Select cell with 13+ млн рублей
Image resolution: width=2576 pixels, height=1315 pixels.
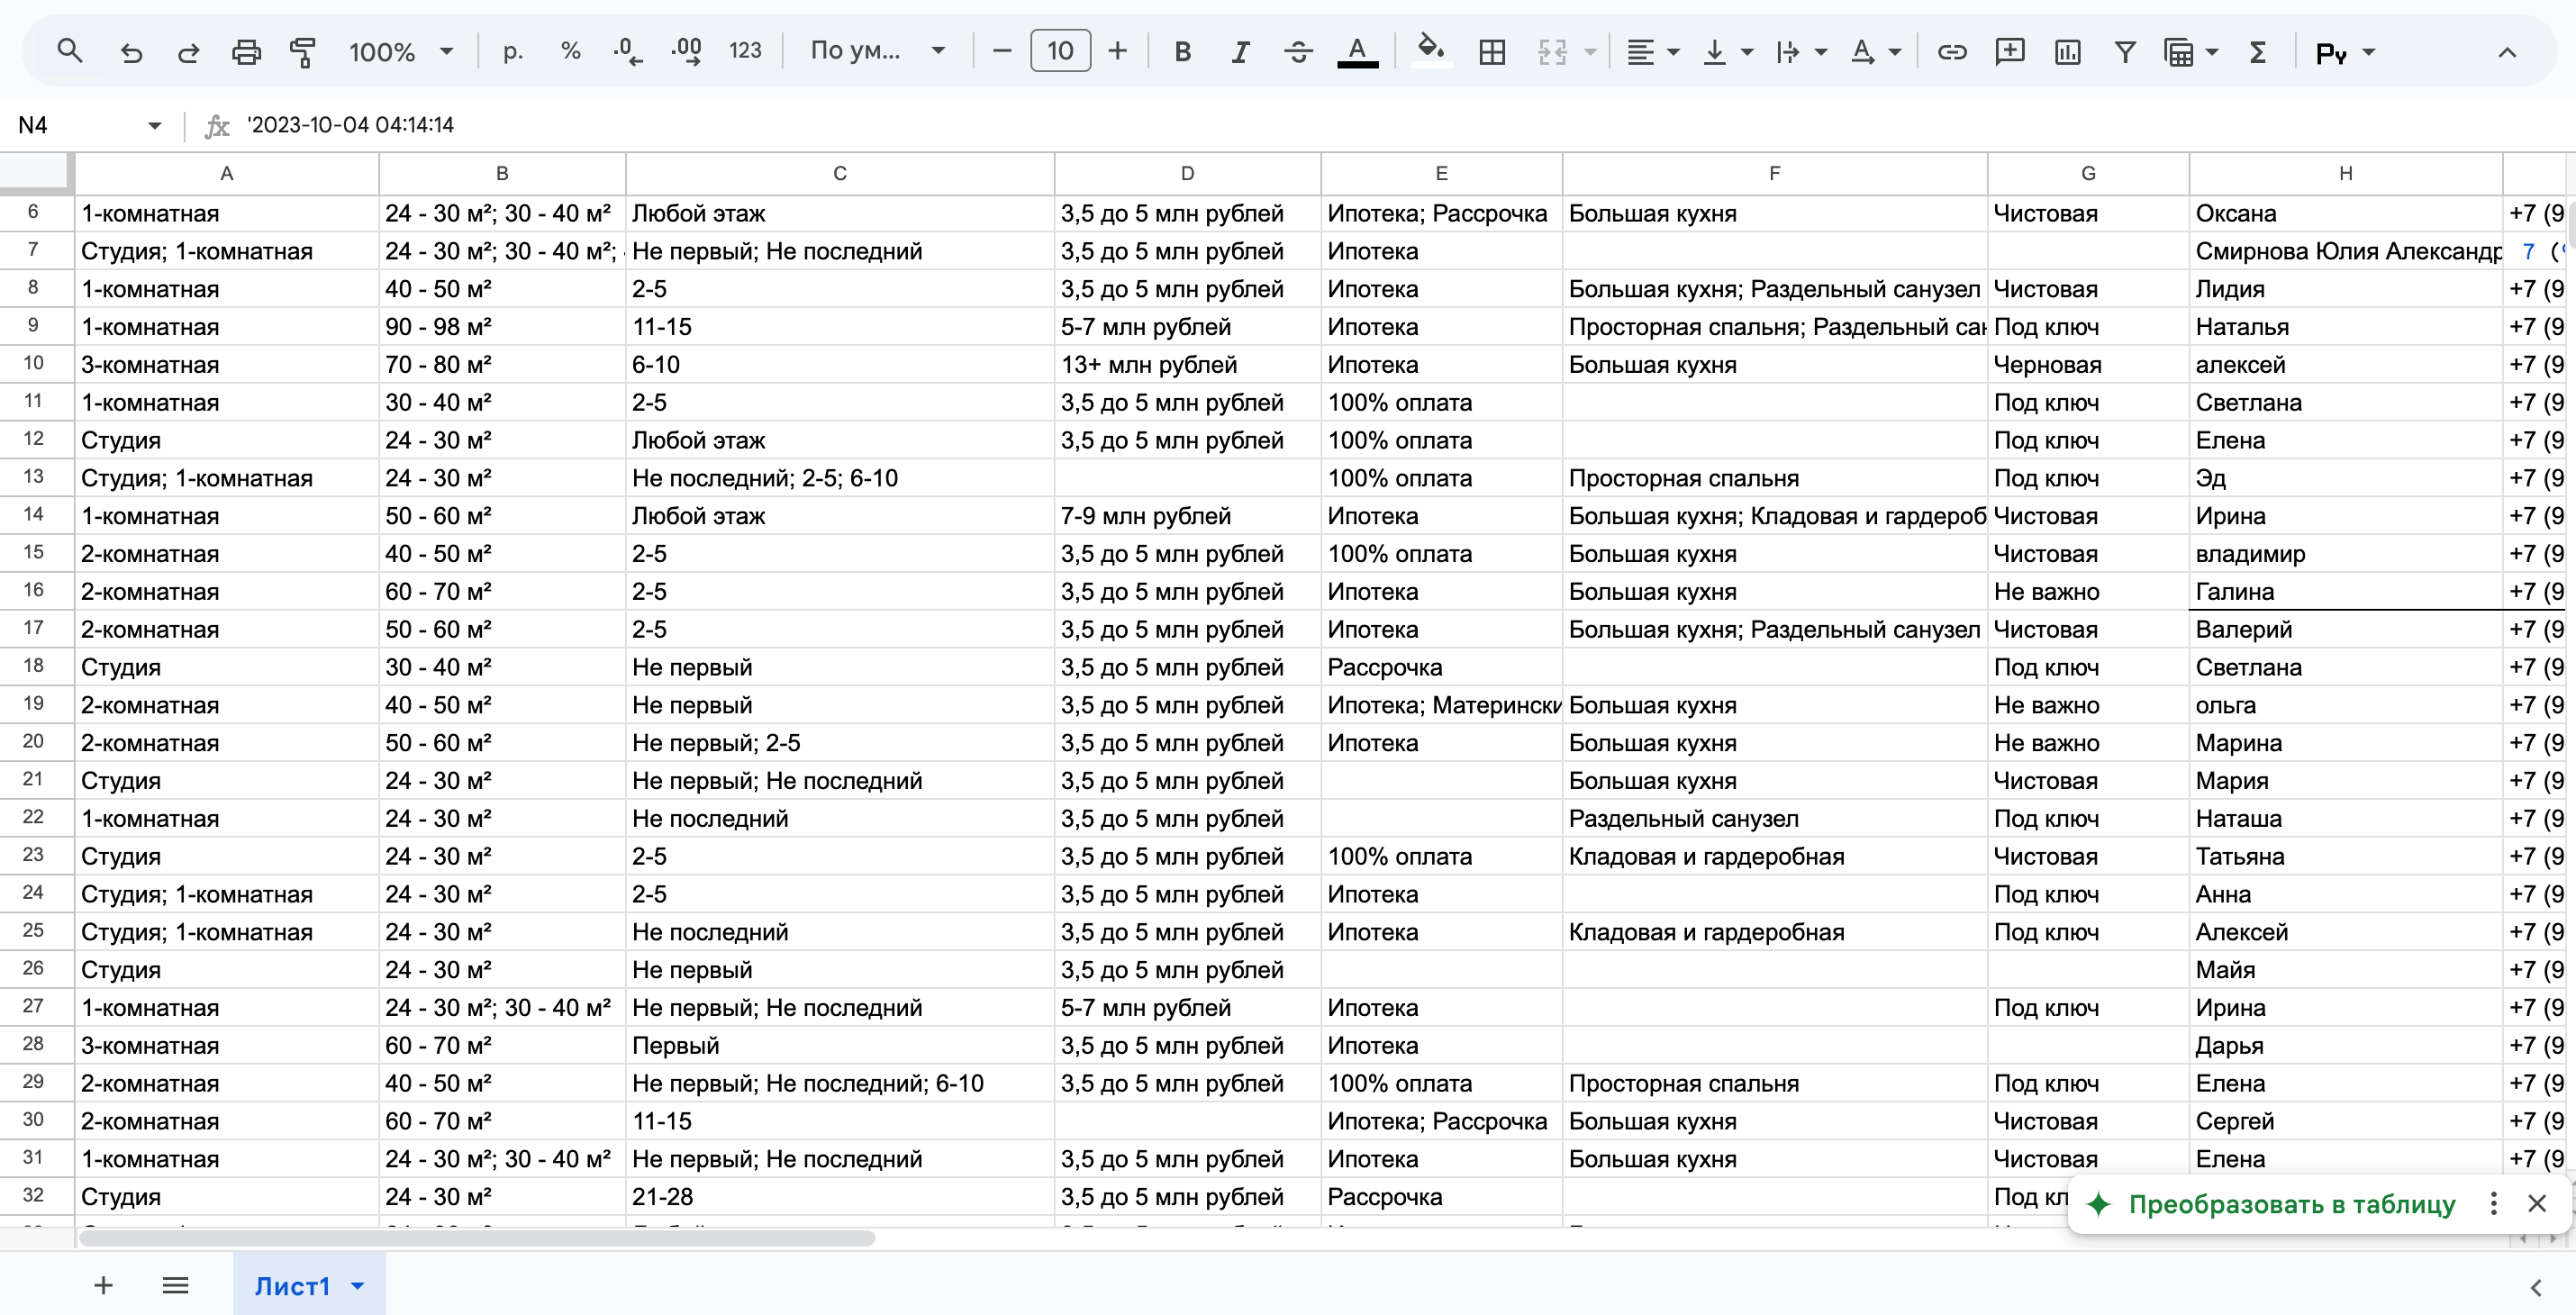[x=1187, y=365]
